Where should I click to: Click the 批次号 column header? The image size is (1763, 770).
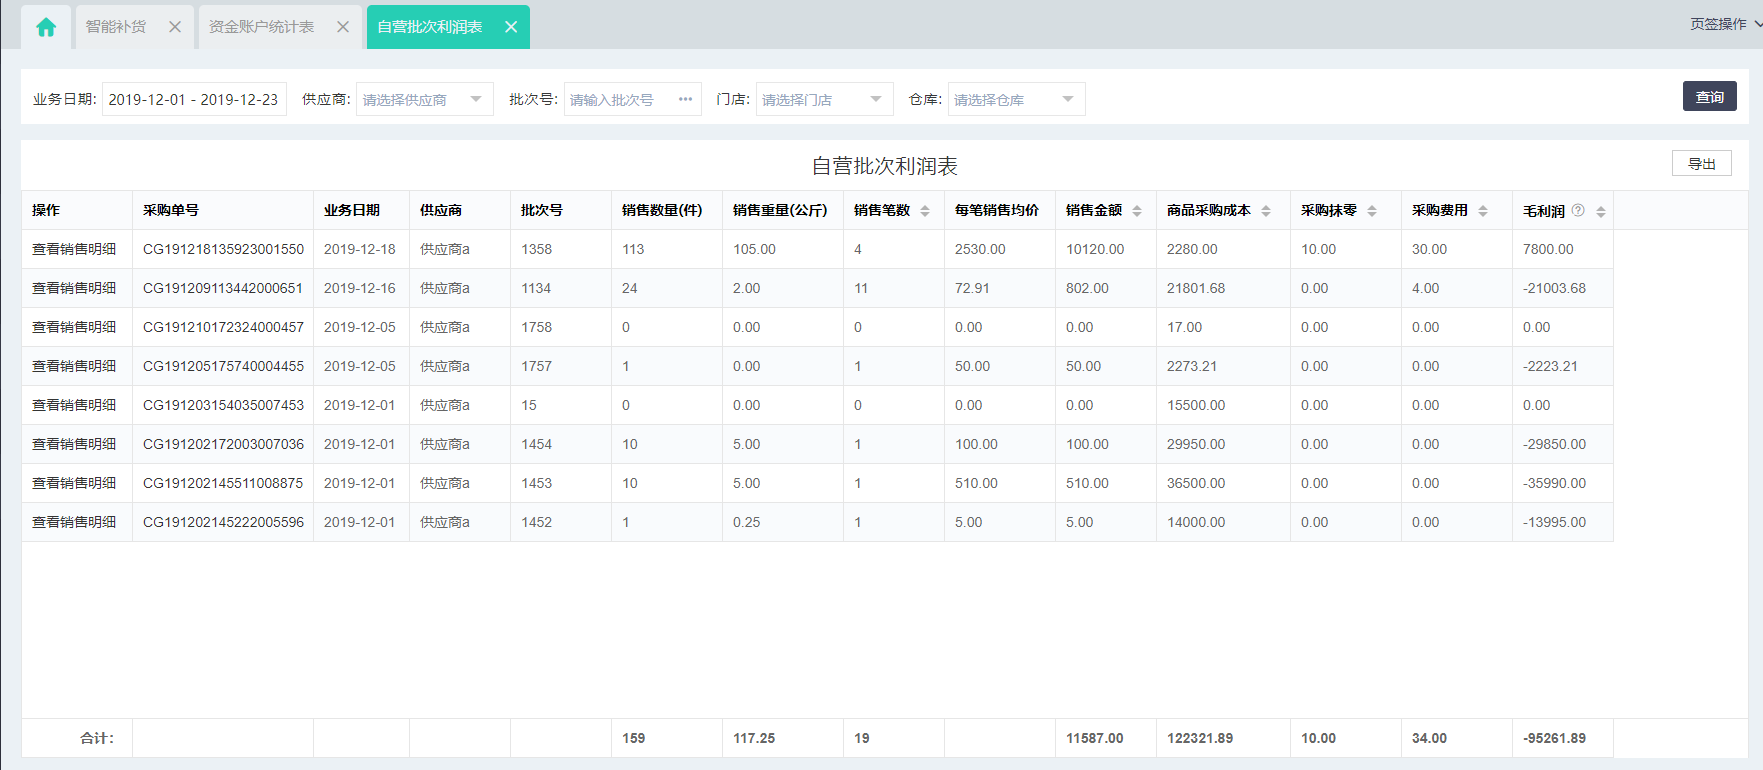pyautogui.click(x=542, y=210)
